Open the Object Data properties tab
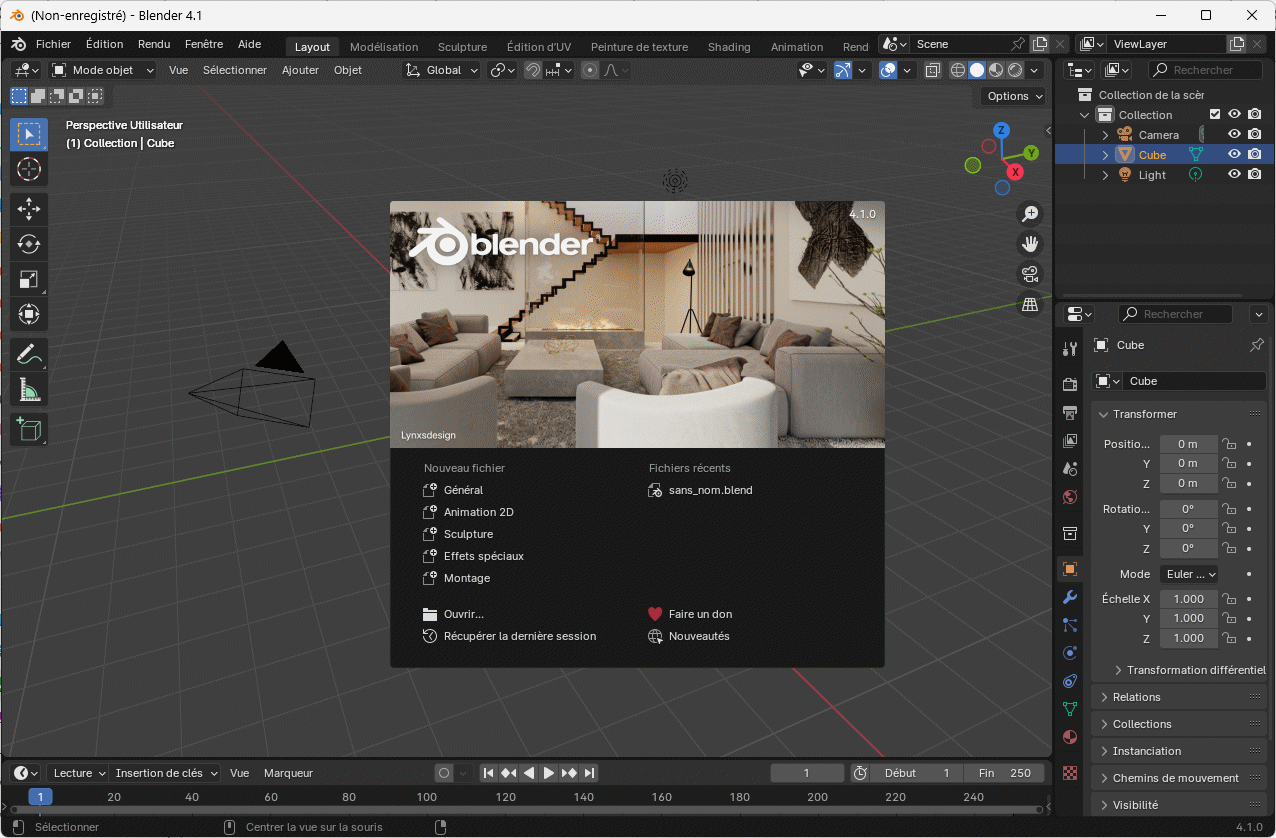The height and width of the screenshot is (838, 1276). (x=1070, y=709)
